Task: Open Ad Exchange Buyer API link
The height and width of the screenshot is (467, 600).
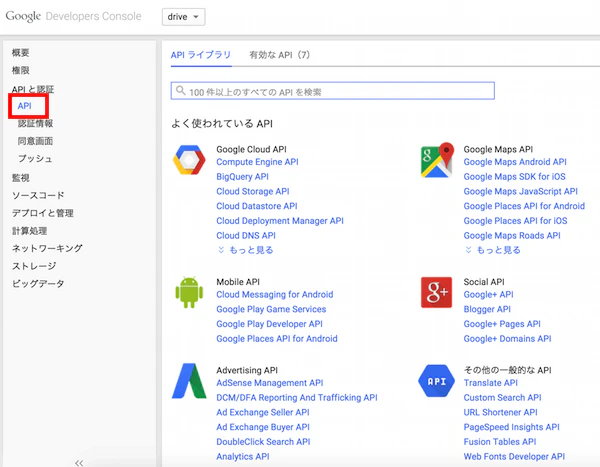Action: pos(263,427)
